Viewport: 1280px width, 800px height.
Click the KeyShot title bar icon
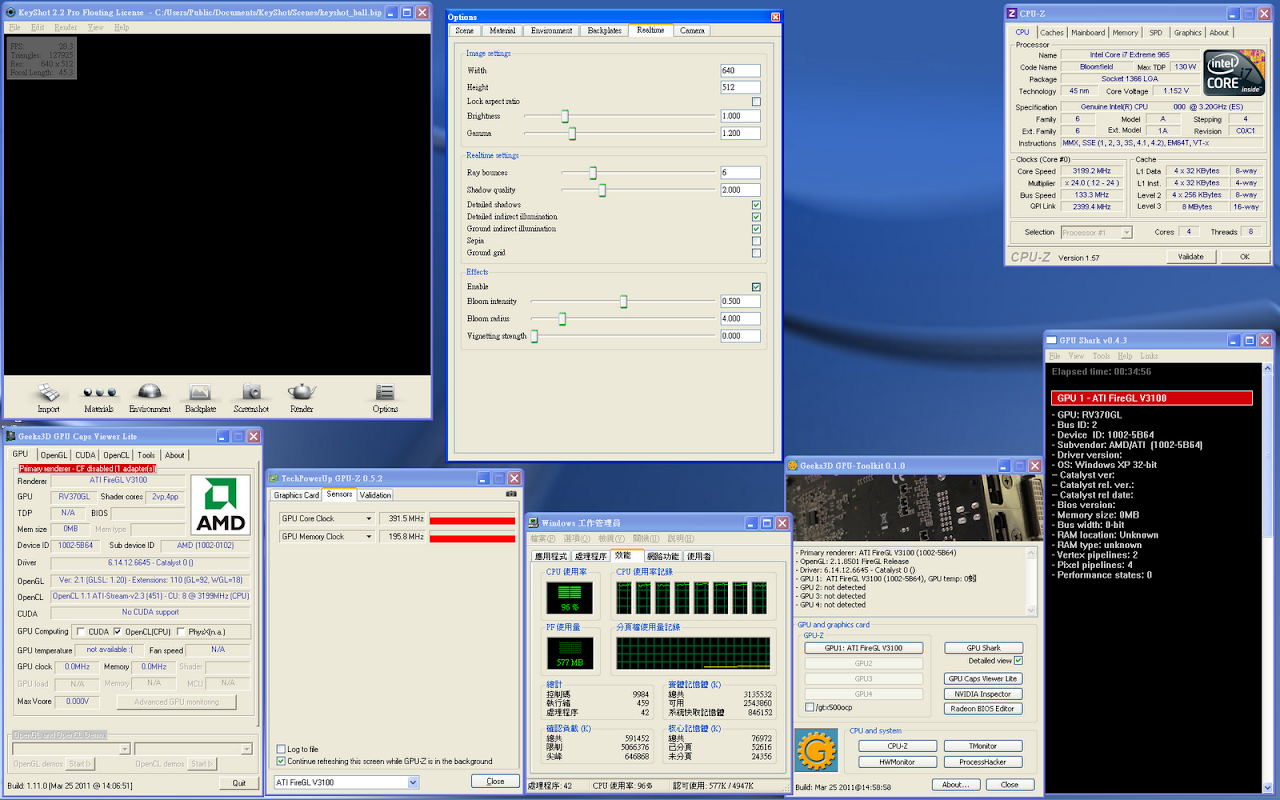tap(11, 12)
